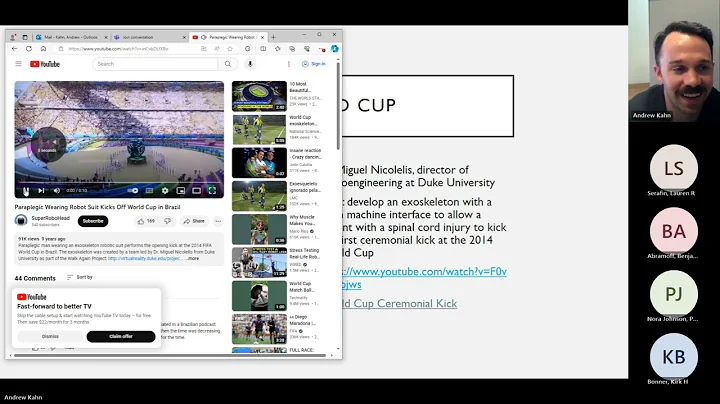This screenshot has width=720, height=404.
Task: Click the browser address bar URL
Action: (x=118, y=49)
